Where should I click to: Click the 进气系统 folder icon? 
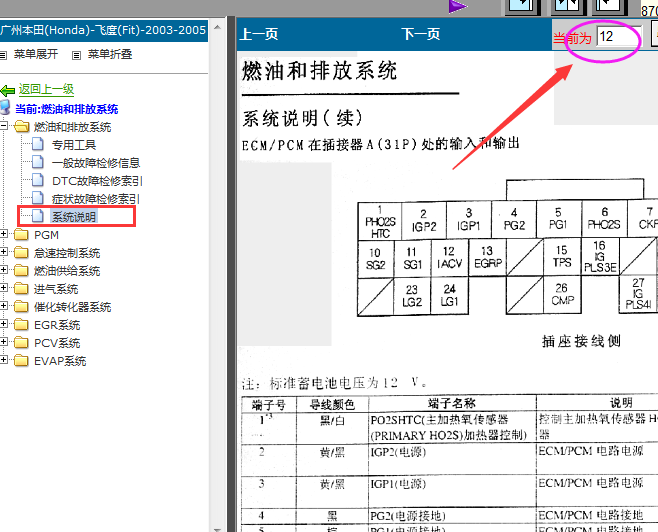[x=21, y=288]
